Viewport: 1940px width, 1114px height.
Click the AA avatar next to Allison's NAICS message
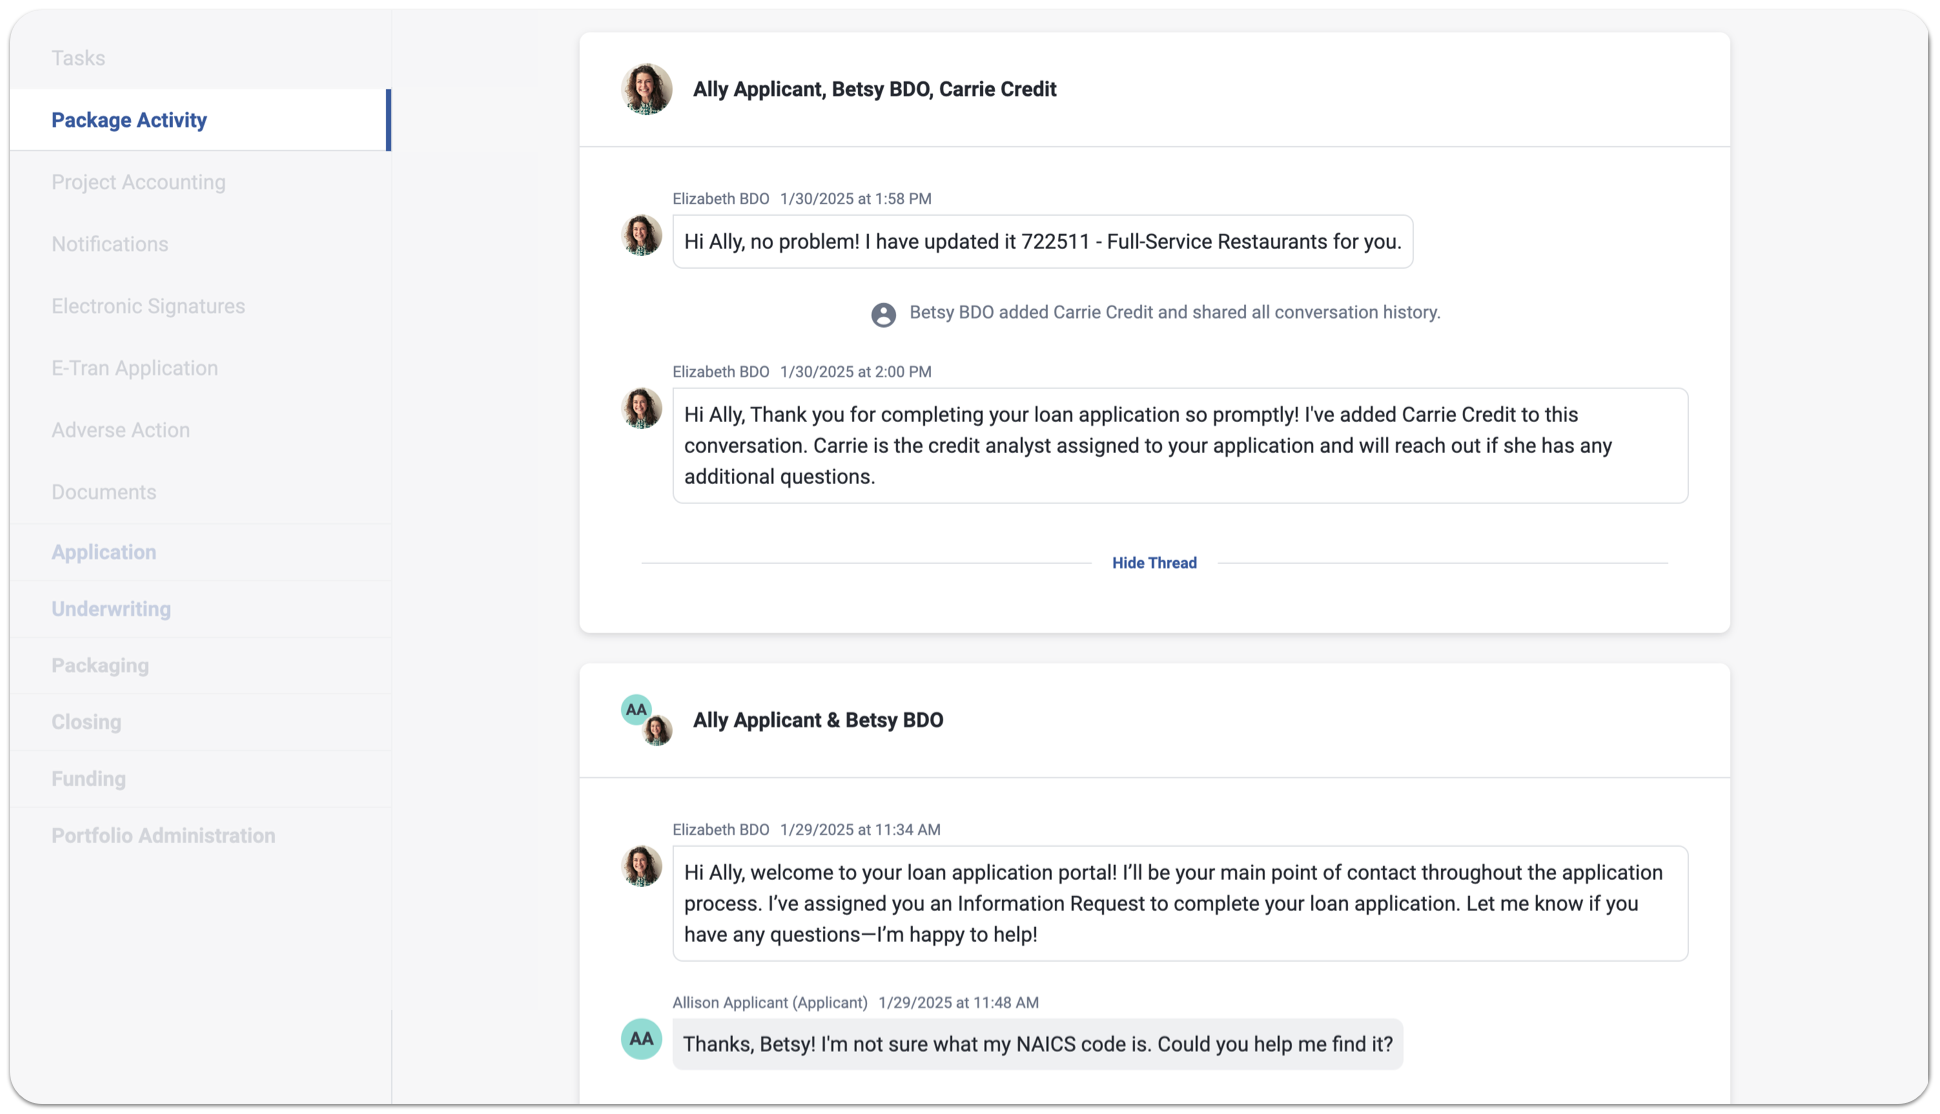(641, 1039)
